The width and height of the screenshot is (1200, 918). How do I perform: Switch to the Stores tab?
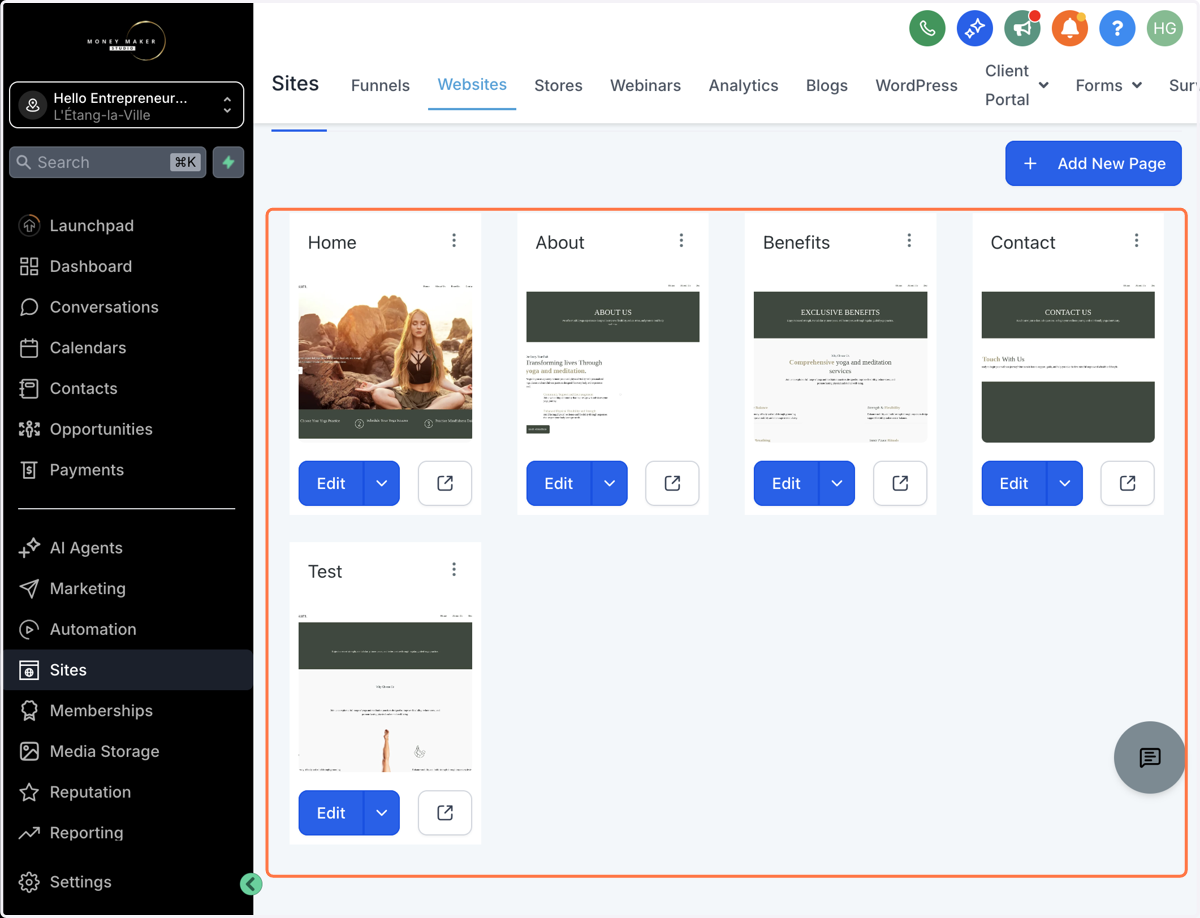pos(558,85)
